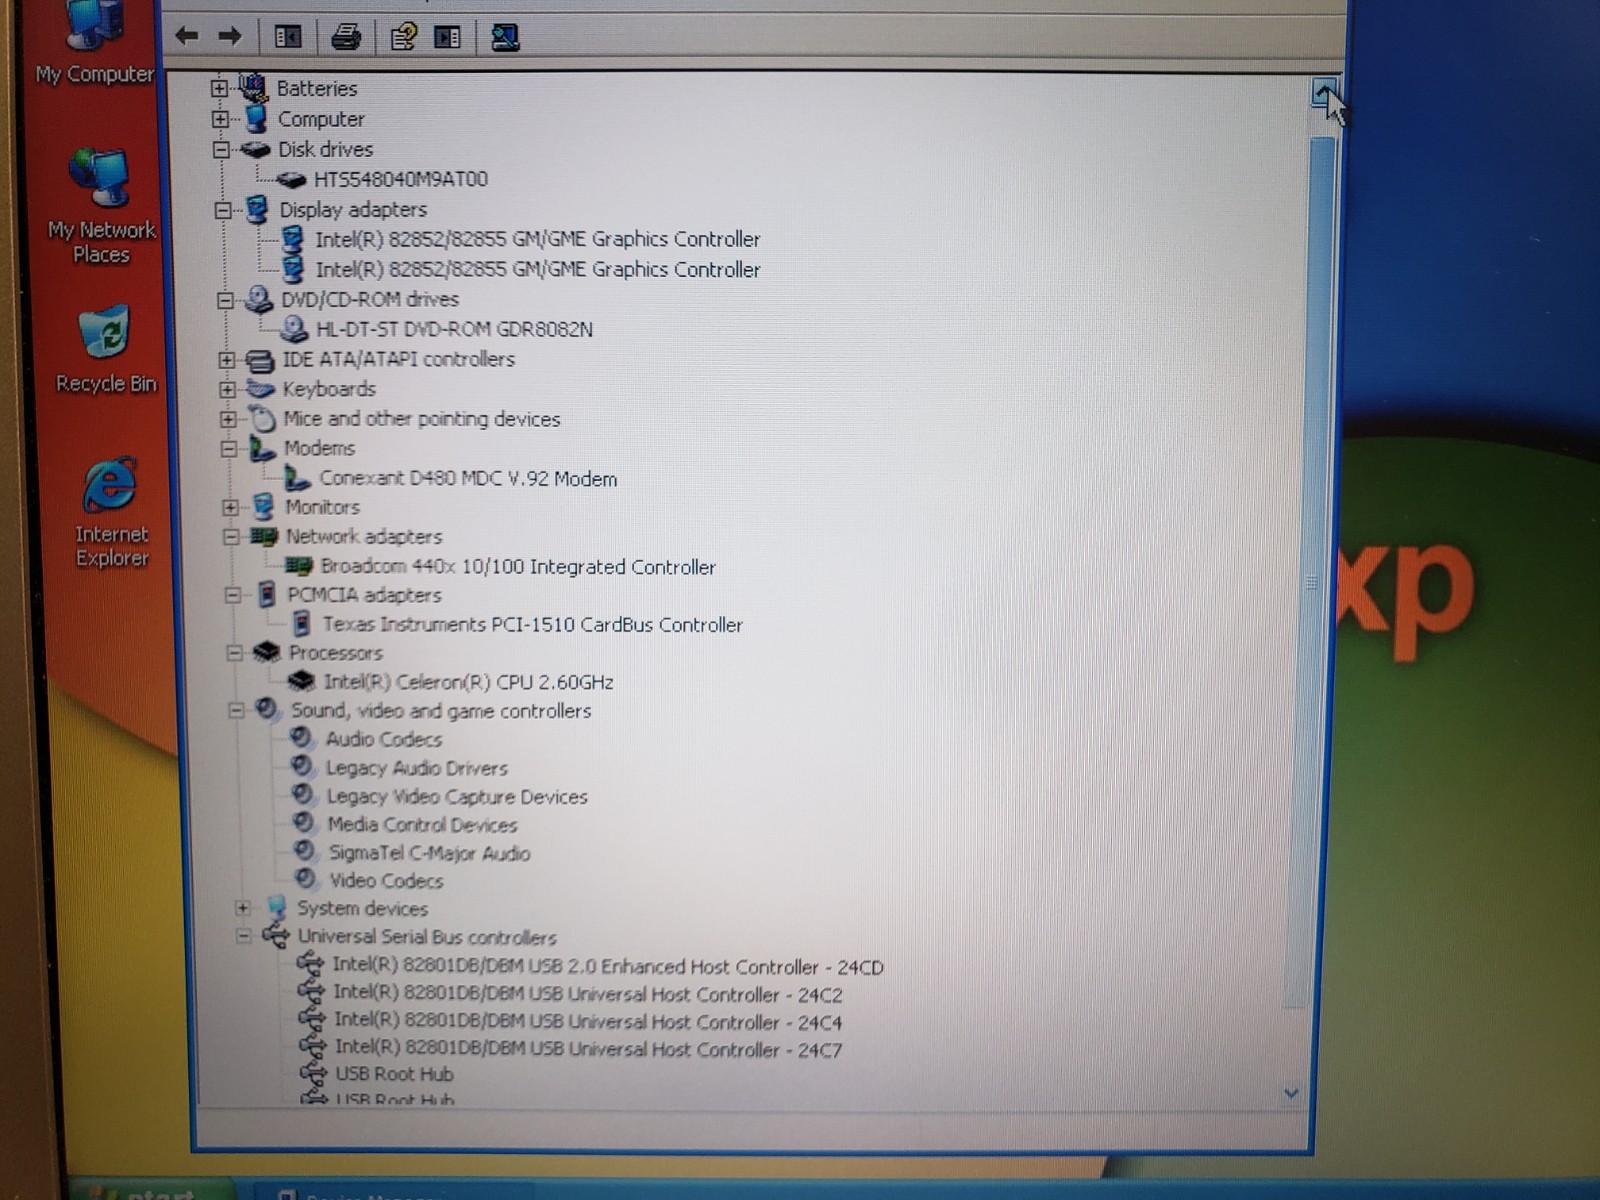Select the Legacy Video Capture Devices entry
The image size is (1600, 1200).
coord(457,797)
